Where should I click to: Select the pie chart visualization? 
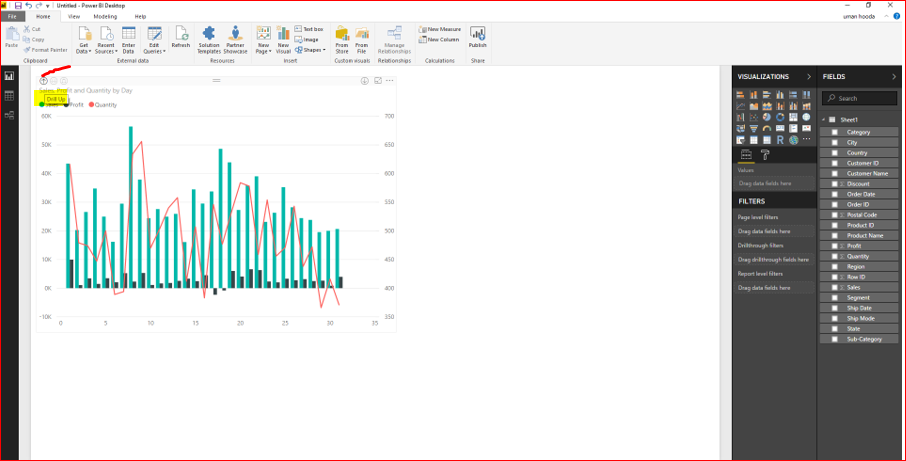tap(767, 117)
